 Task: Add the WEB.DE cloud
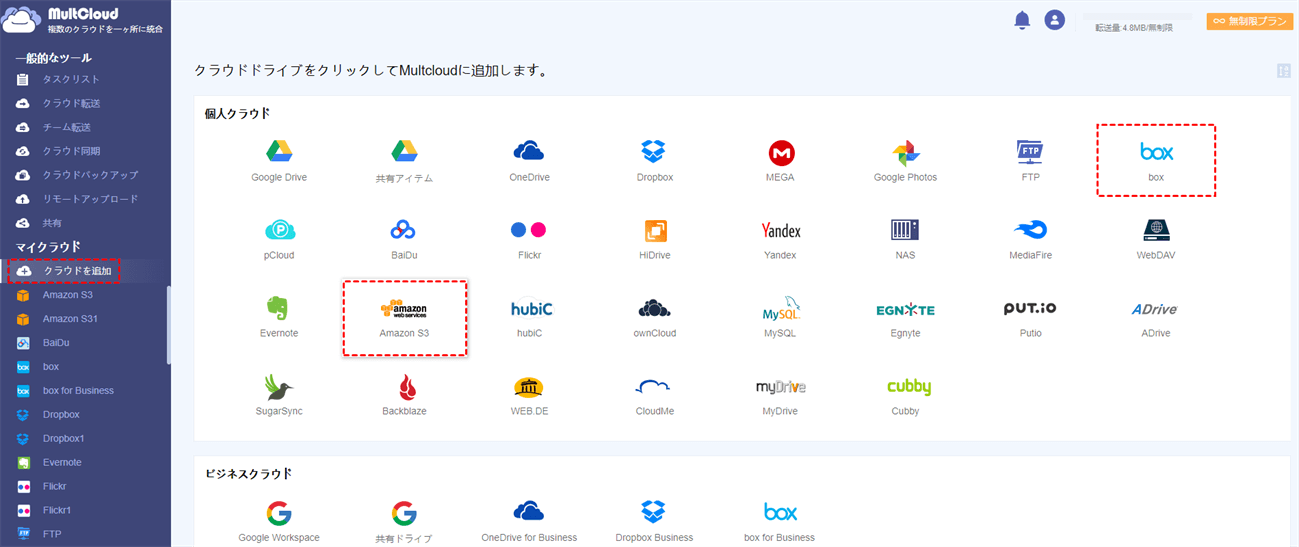529,395
